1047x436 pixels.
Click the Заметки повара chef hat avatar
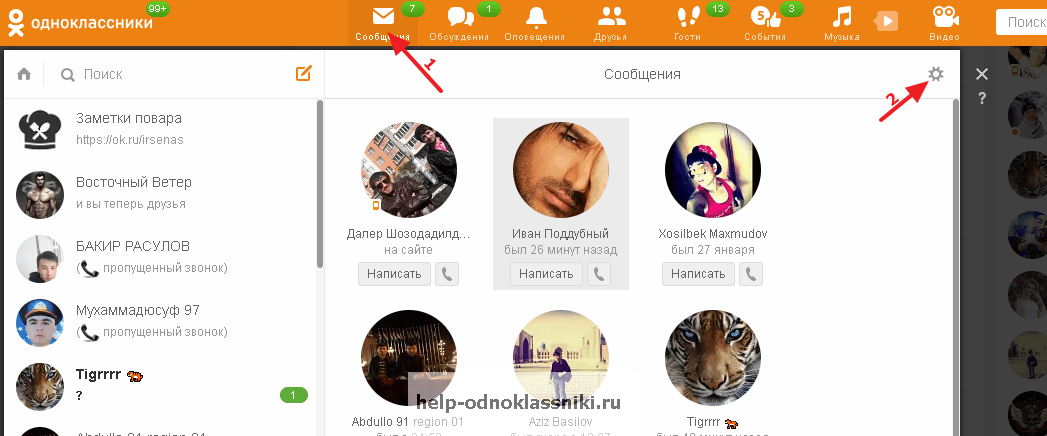[x=39, y=130]
